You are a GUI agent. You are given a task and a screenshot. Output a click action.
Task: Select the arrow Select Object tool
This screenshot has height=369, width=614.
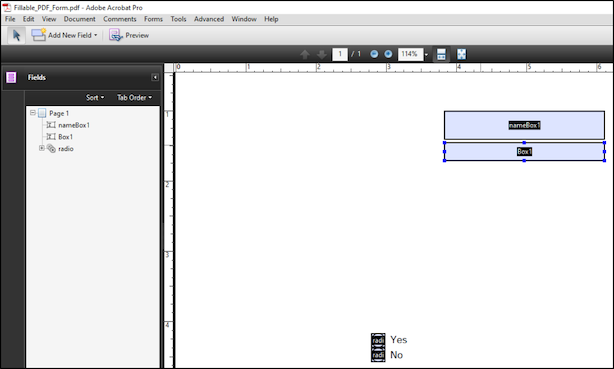16,35
